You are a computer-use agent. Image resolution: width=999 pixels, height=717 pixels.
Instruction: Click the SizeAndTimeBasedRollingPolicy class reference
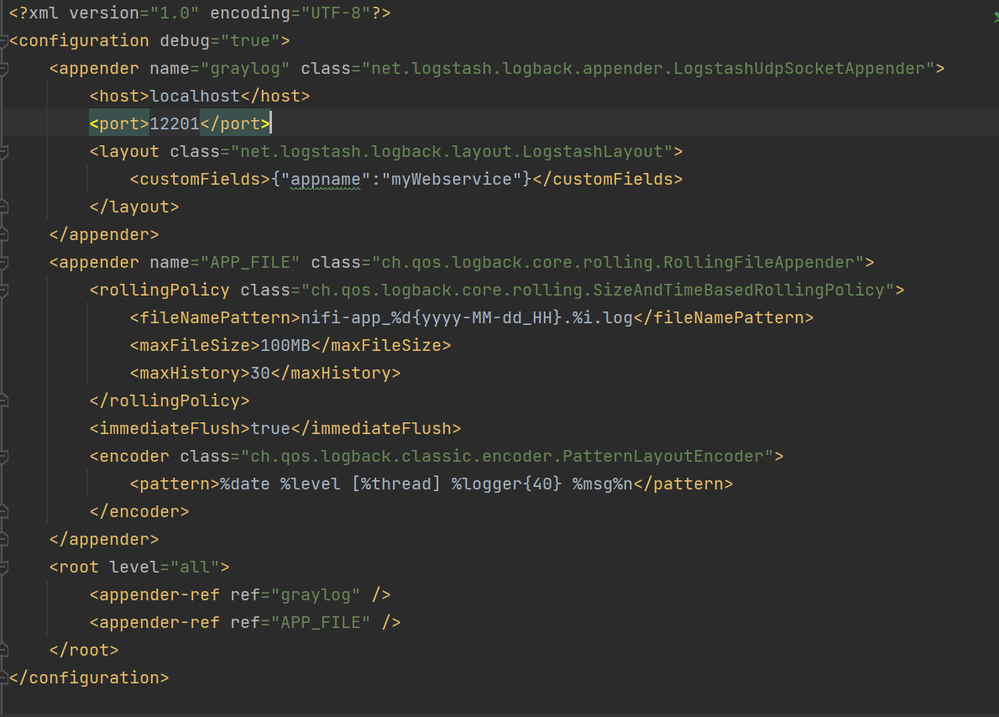739,290
